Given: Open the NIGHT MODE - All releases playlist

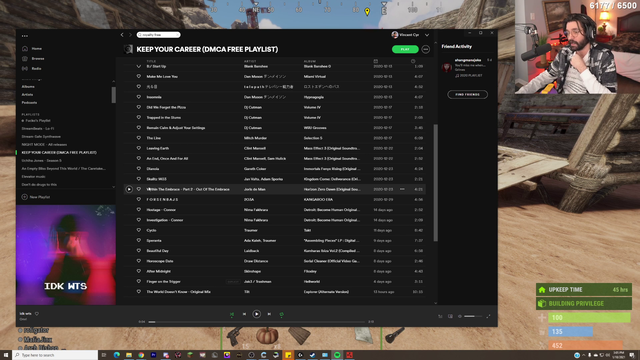Looking at the screenshot, I should pyautogui.click(x=44, y=144).
